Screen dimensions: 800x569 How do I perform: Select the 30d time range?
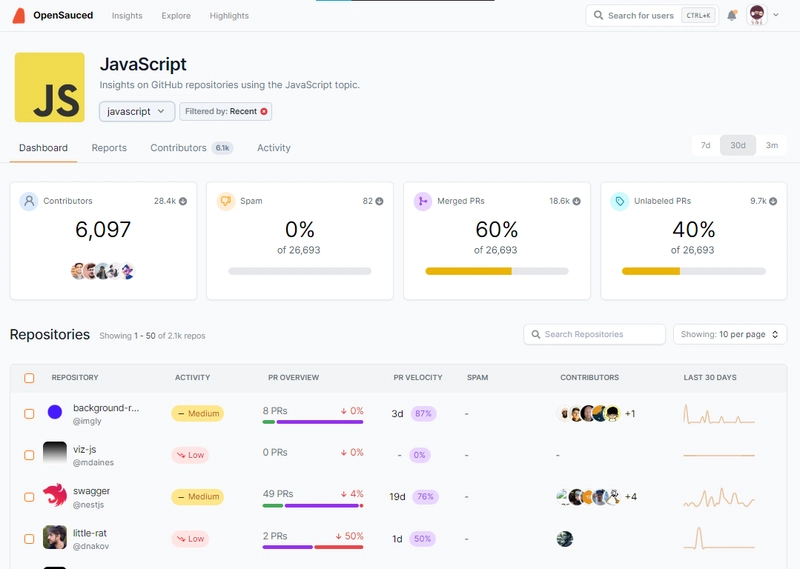pos(738,145)
